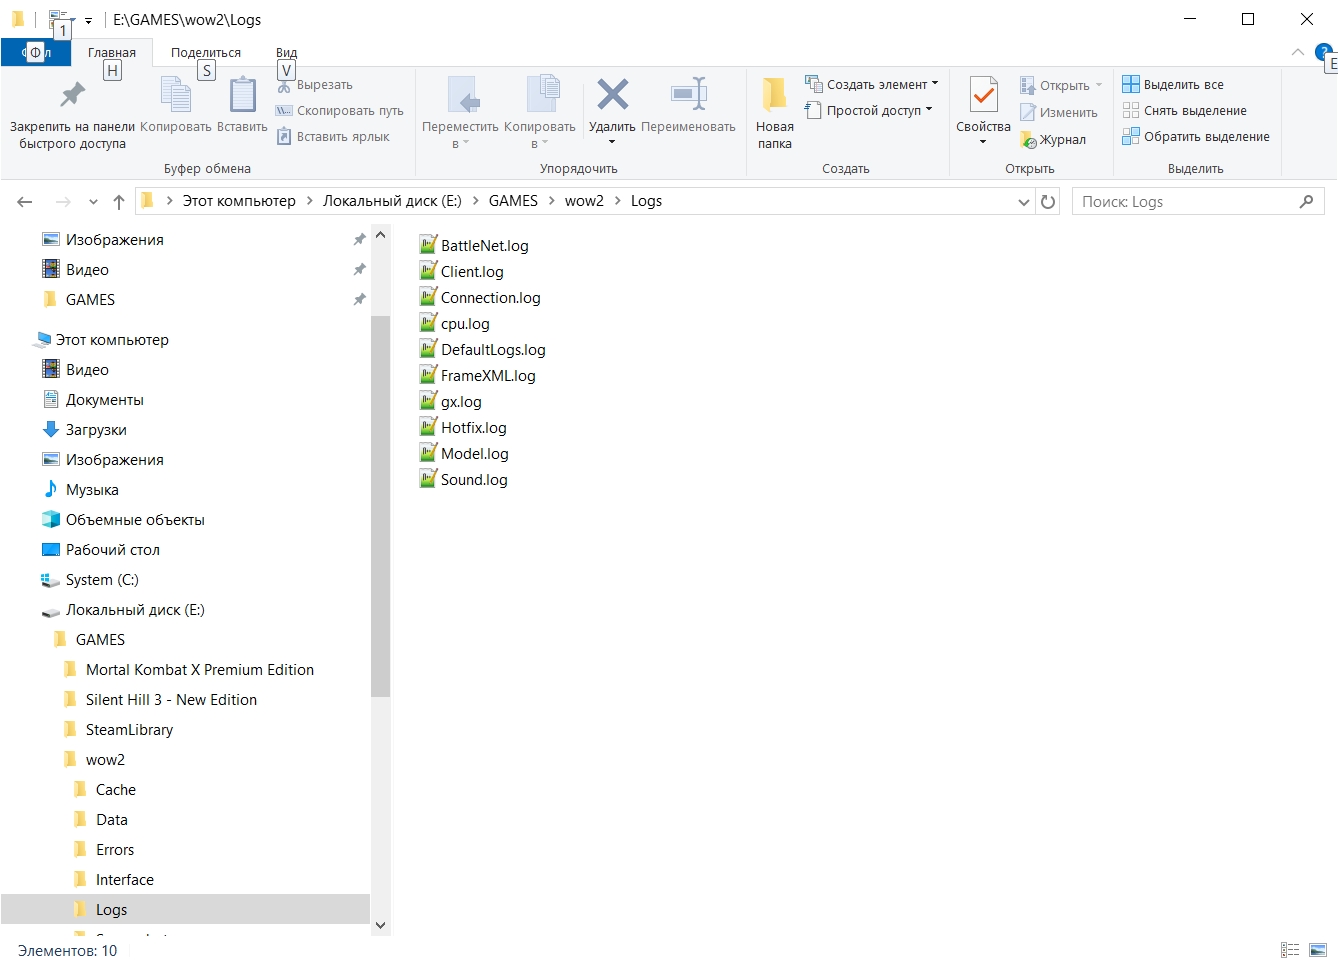Expand the Easy access (Простой доступ) dropdown

(869, 111)
